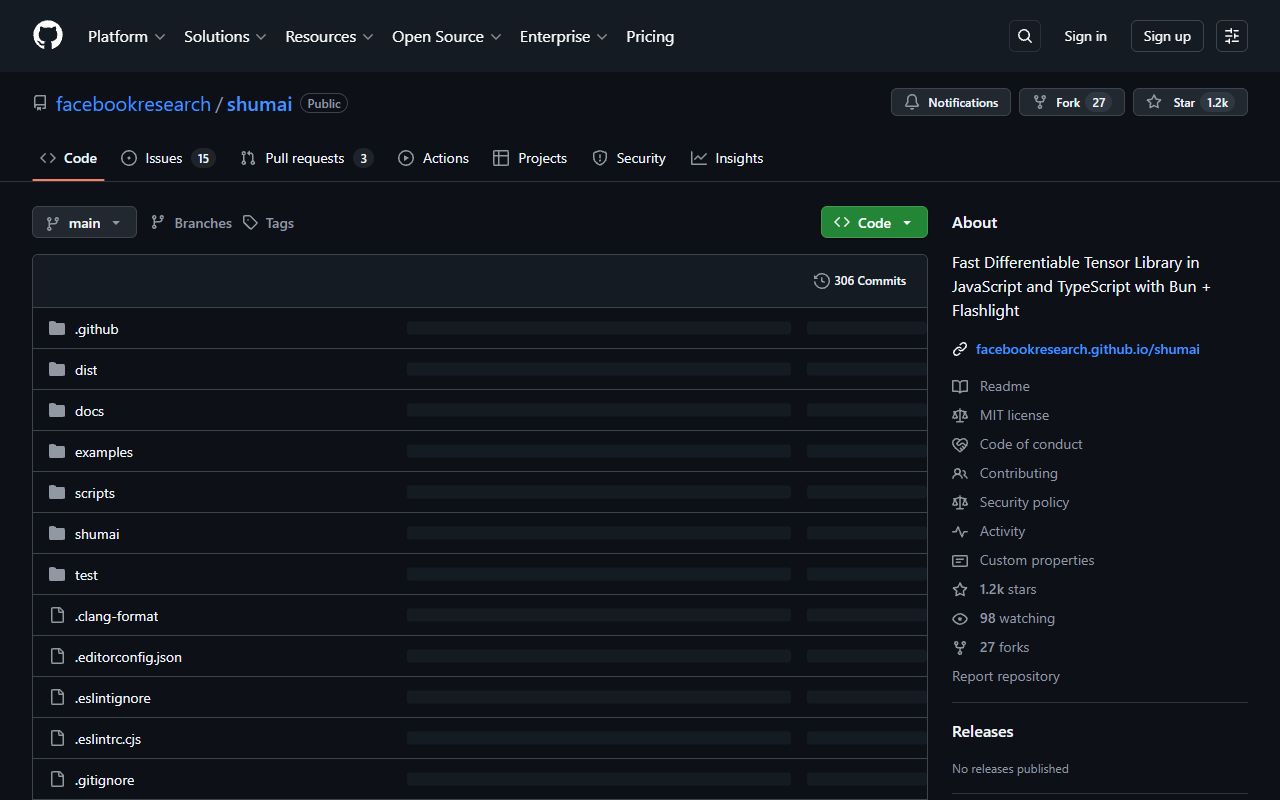The image size is (1280, 800).
Task: Open the 306 Commits history
Action: 868,281
